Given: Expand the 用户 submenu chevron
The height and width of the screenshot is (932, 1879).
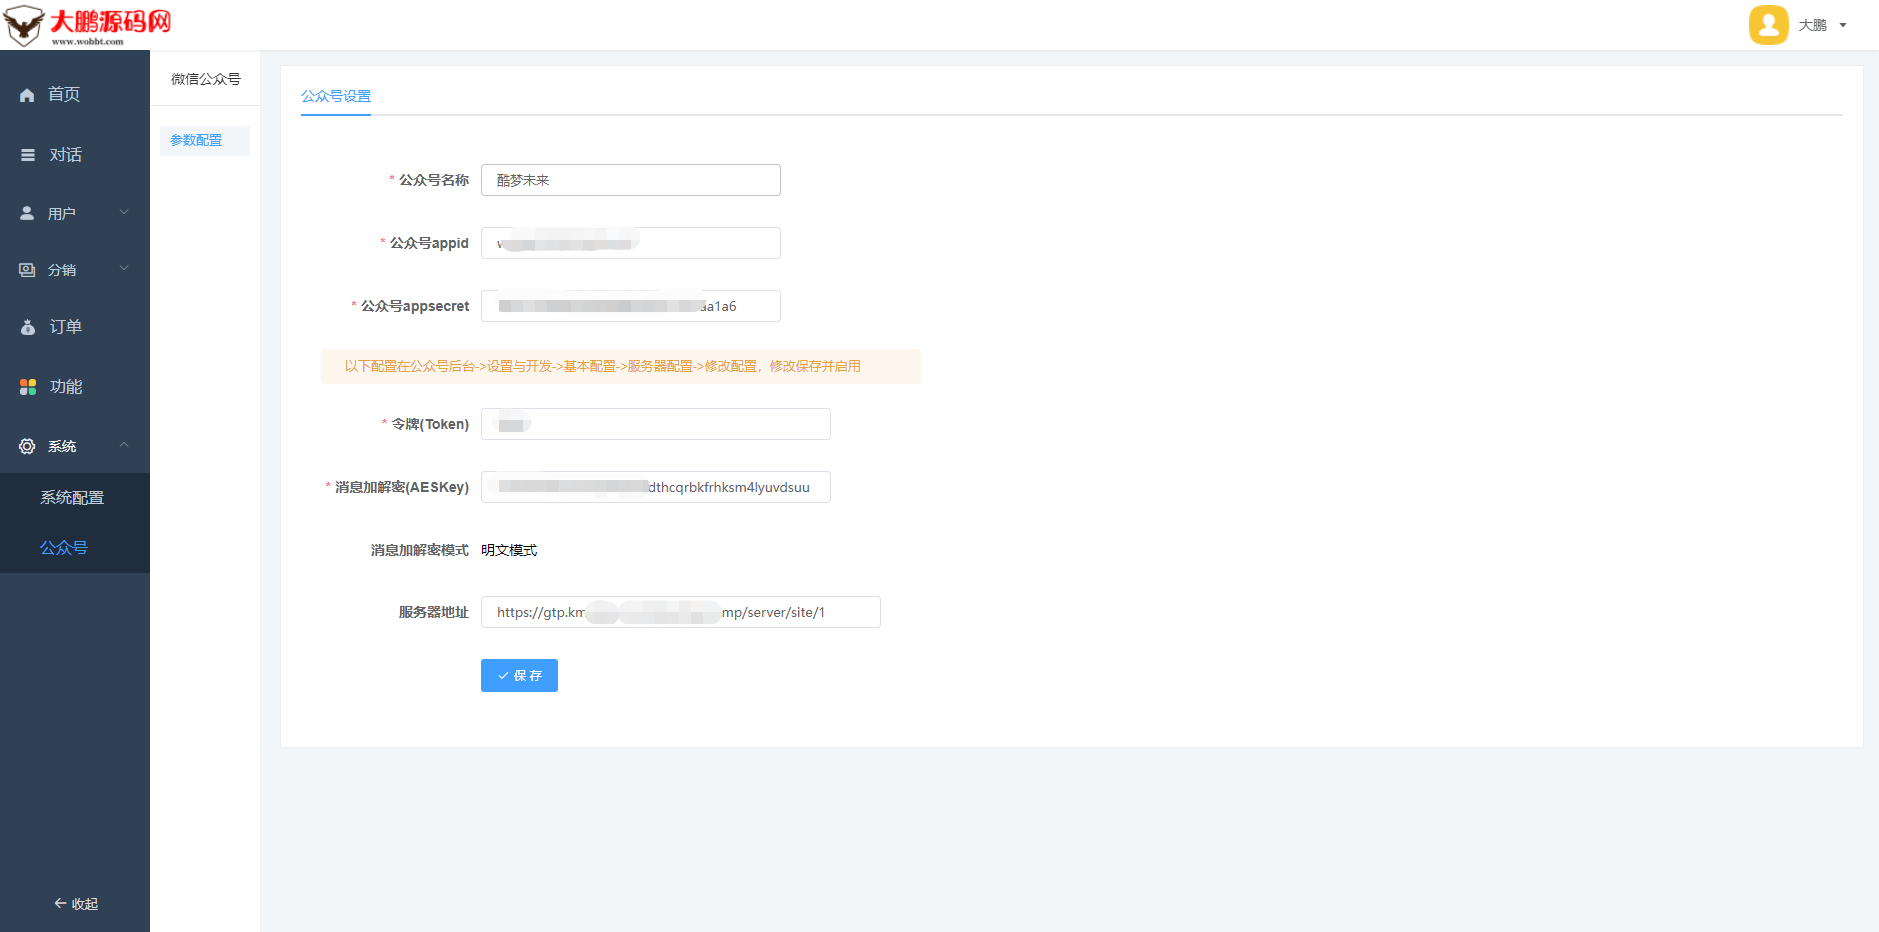Looking at the screenshot, I should pyautogui.click(x=124, y=212).
